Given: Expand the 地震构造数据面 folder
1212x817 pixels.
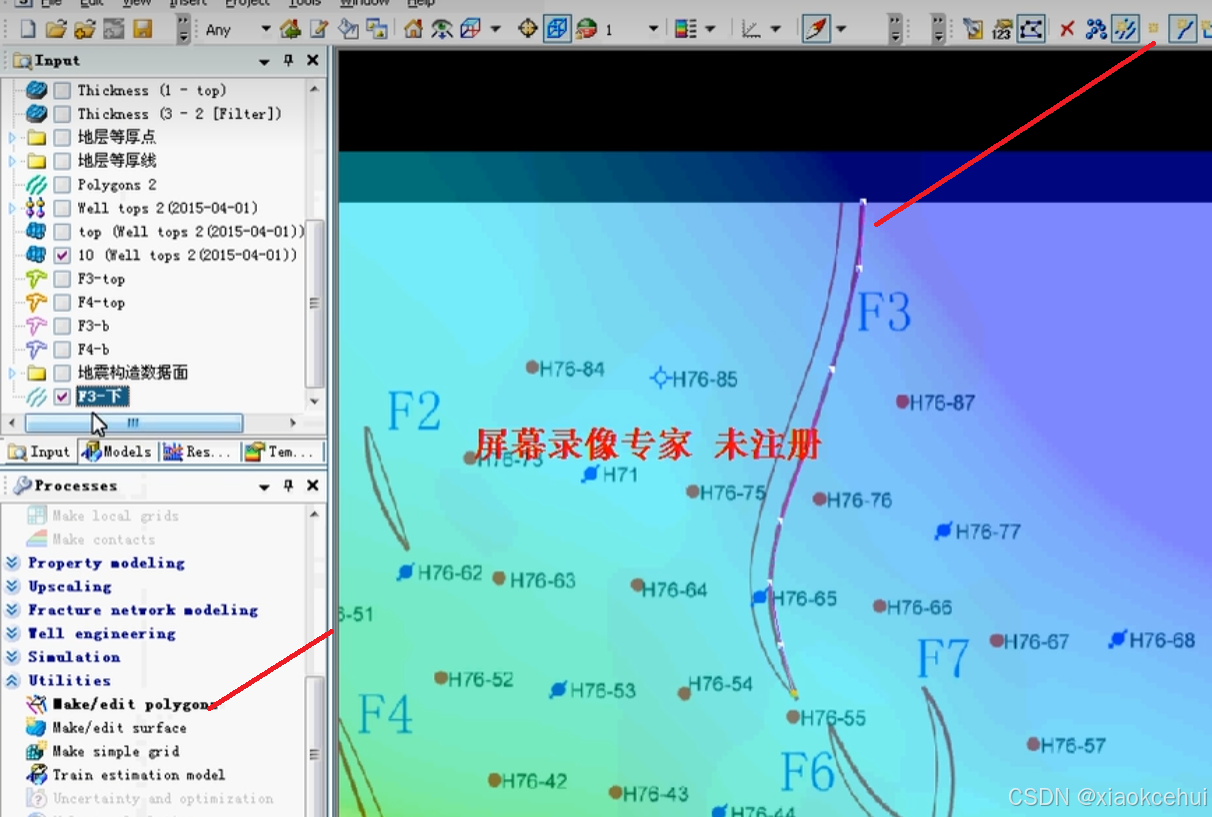Looking at the screenshot, I should pos(12,373).
